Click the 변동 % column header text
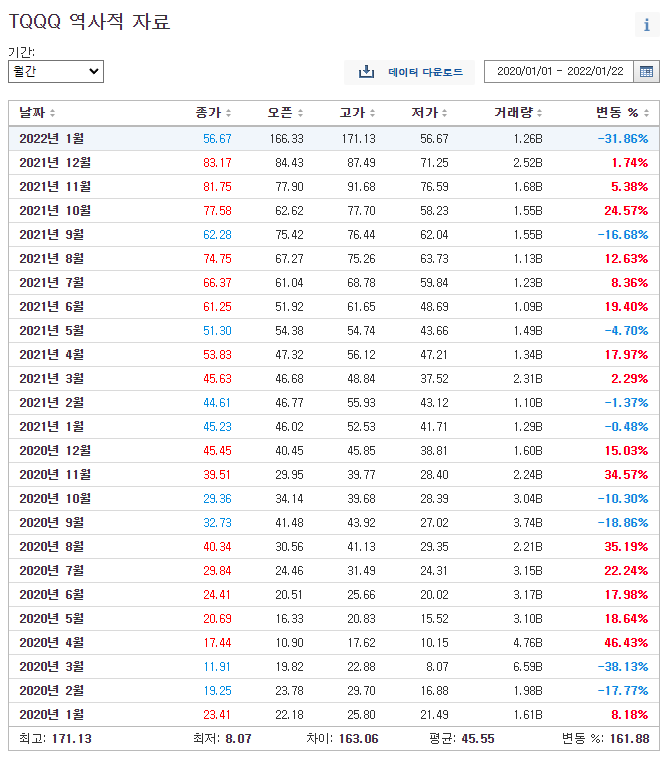 coord(617,113)
